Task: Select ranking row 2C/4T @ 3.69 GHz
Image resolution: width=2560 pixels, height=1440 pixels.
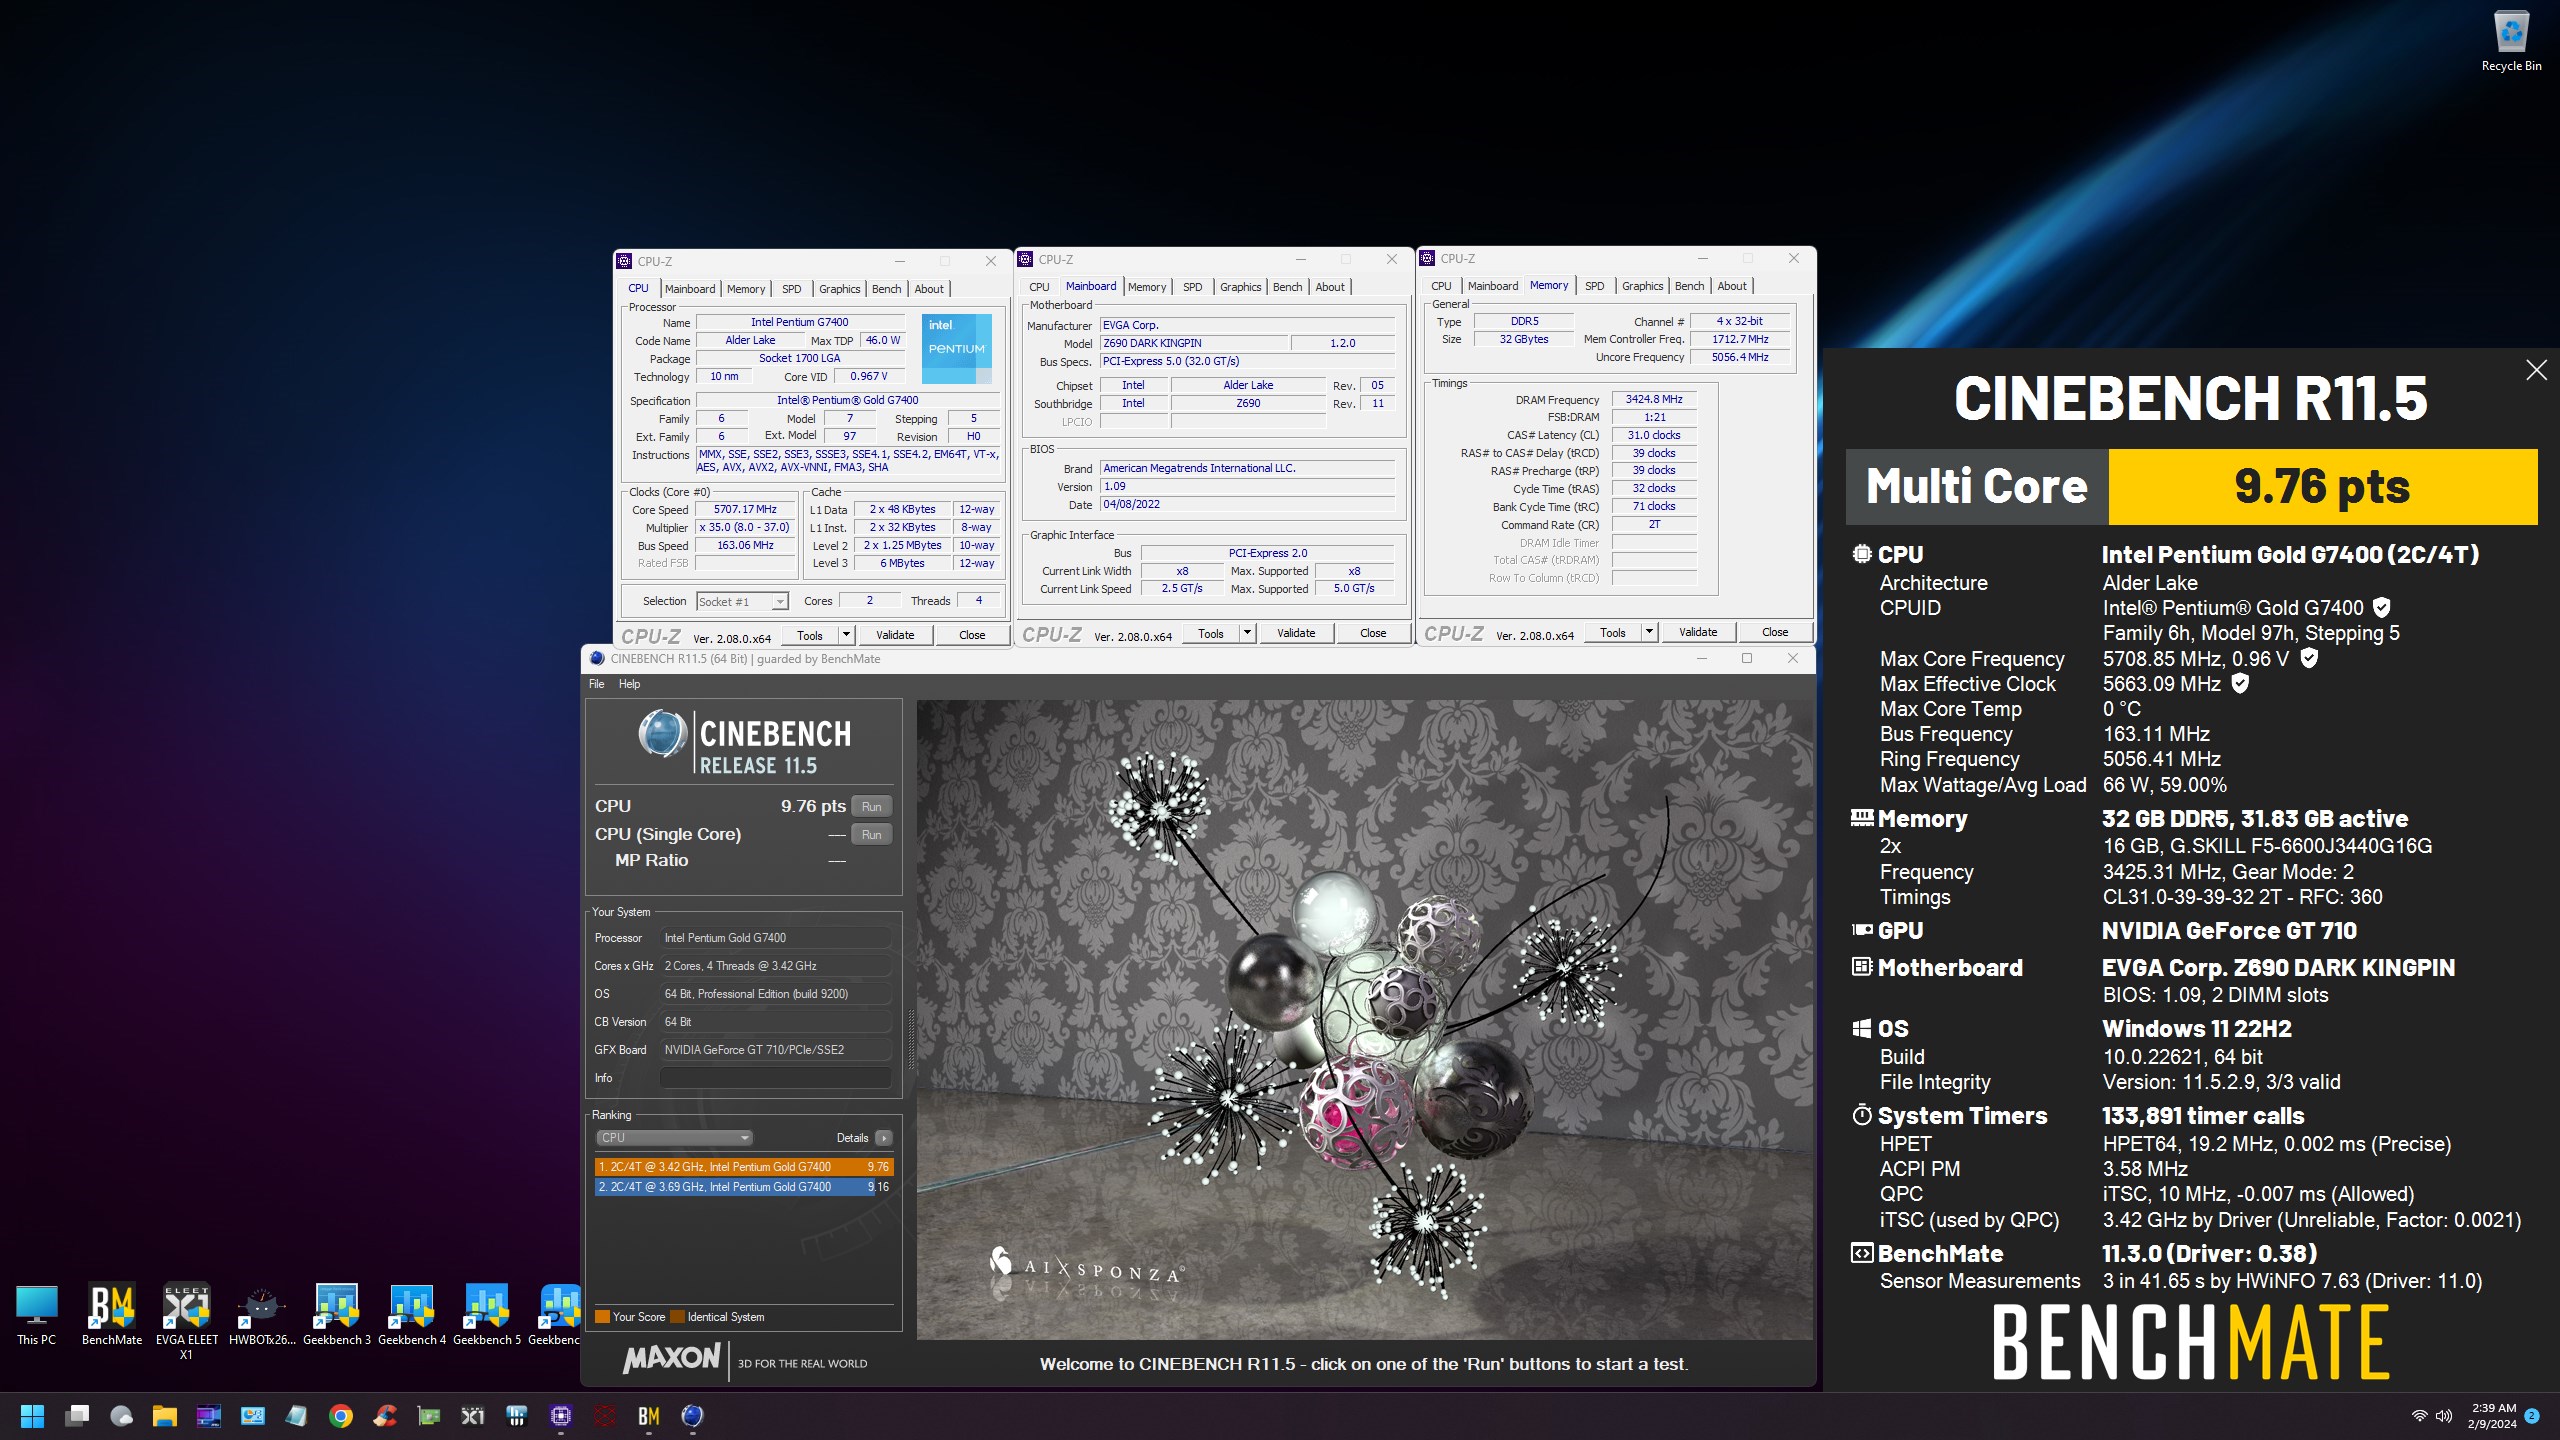Action: [x=742, y=1187]
